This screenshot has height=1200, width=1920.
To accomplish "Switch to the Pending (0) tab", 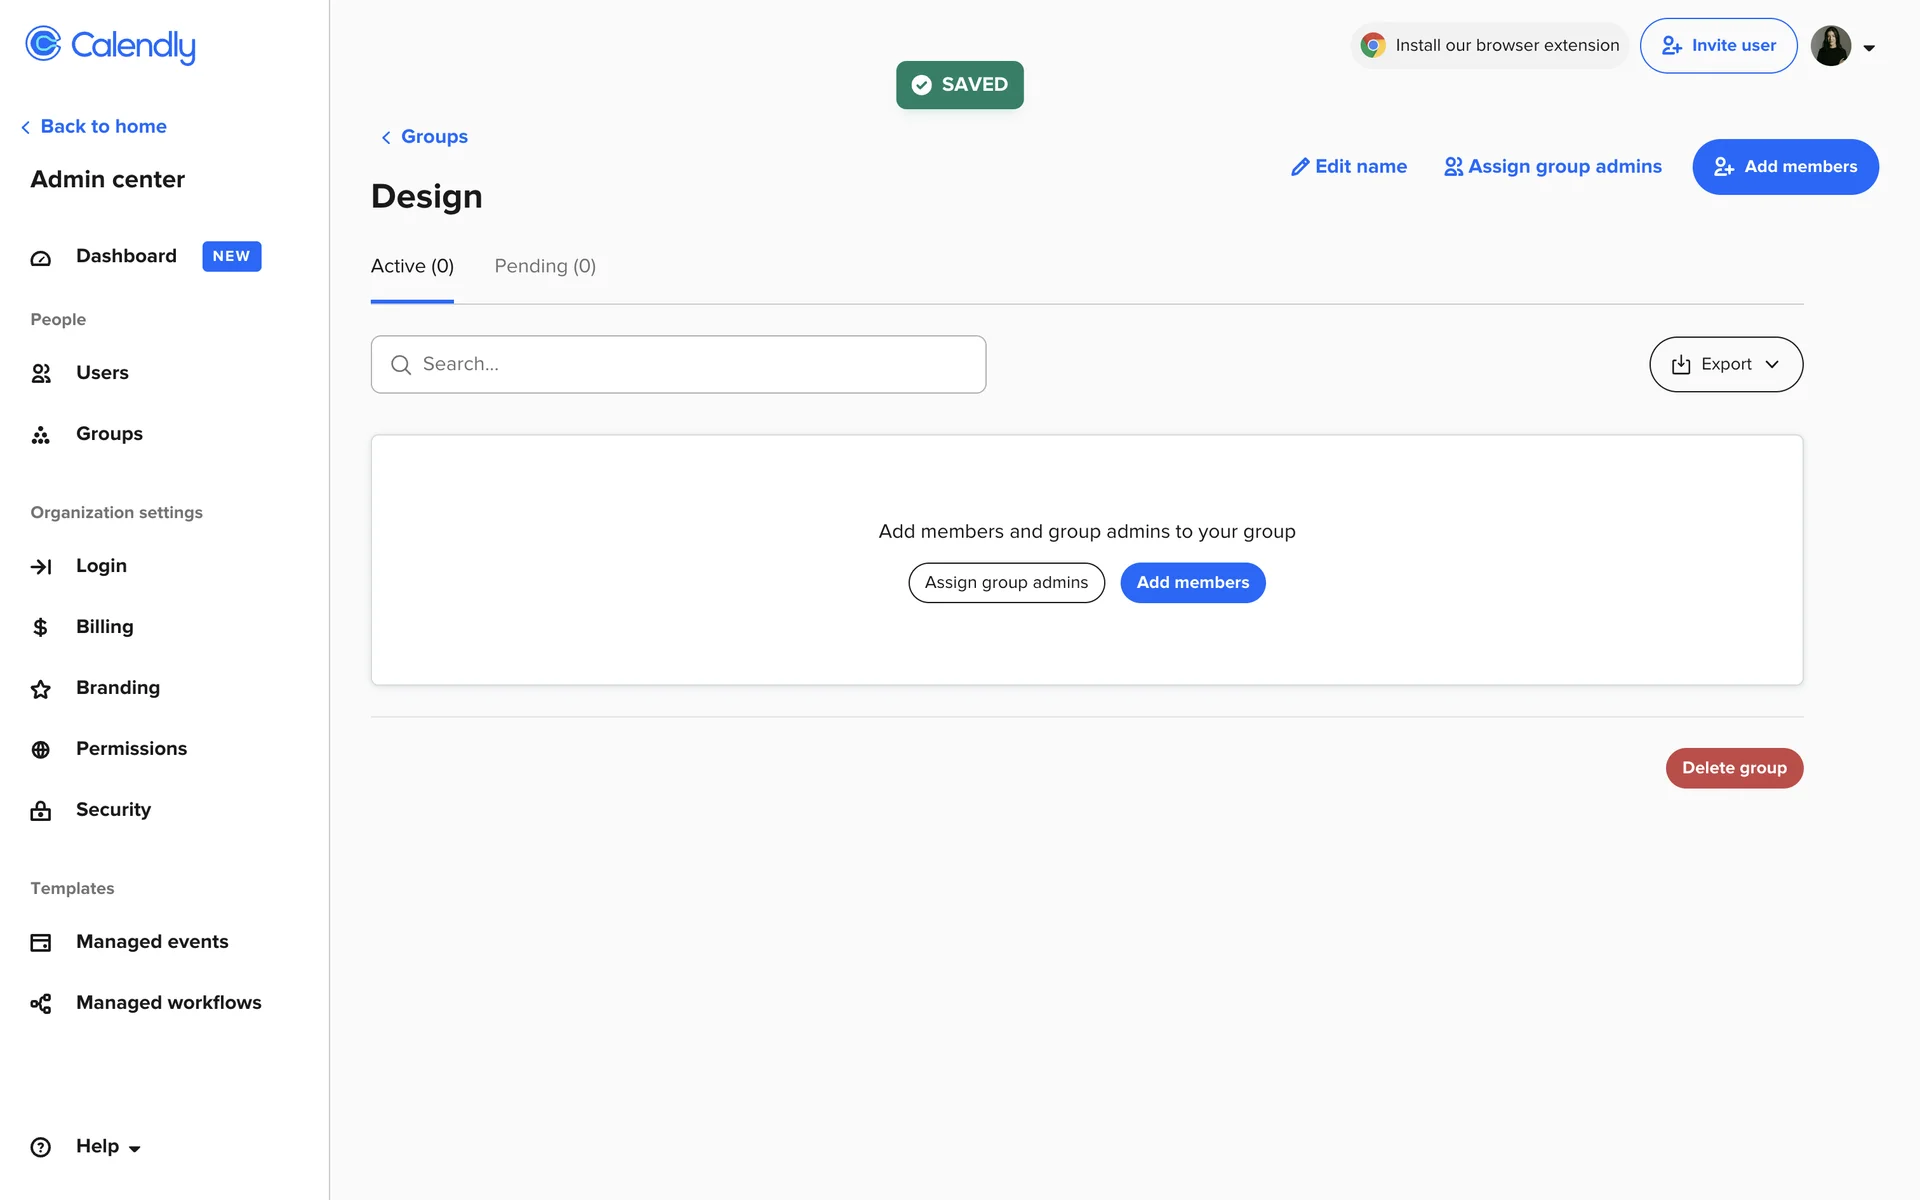I will click(x=545, y=267).
